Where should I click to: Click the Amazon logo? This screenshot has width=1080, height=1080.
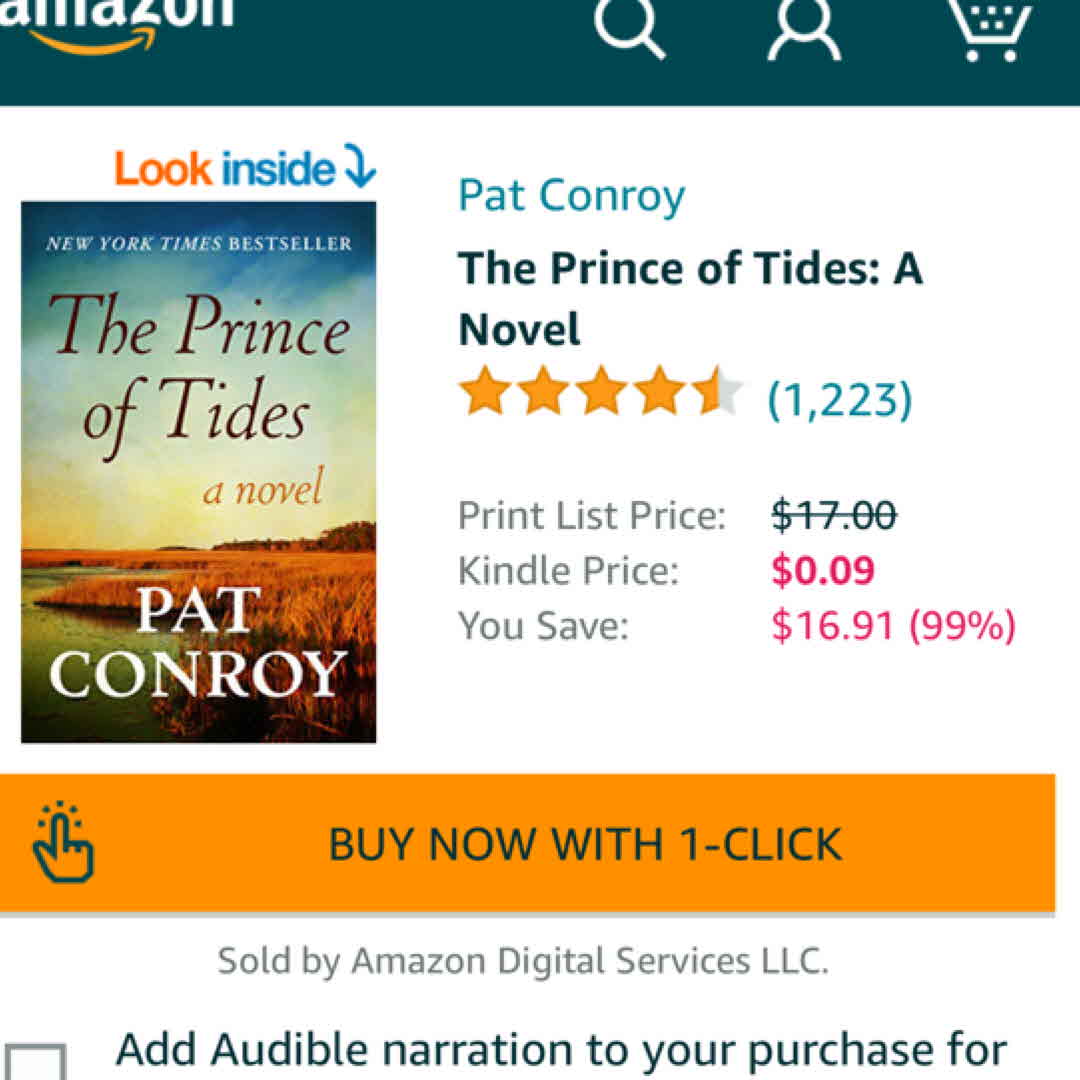115,22
